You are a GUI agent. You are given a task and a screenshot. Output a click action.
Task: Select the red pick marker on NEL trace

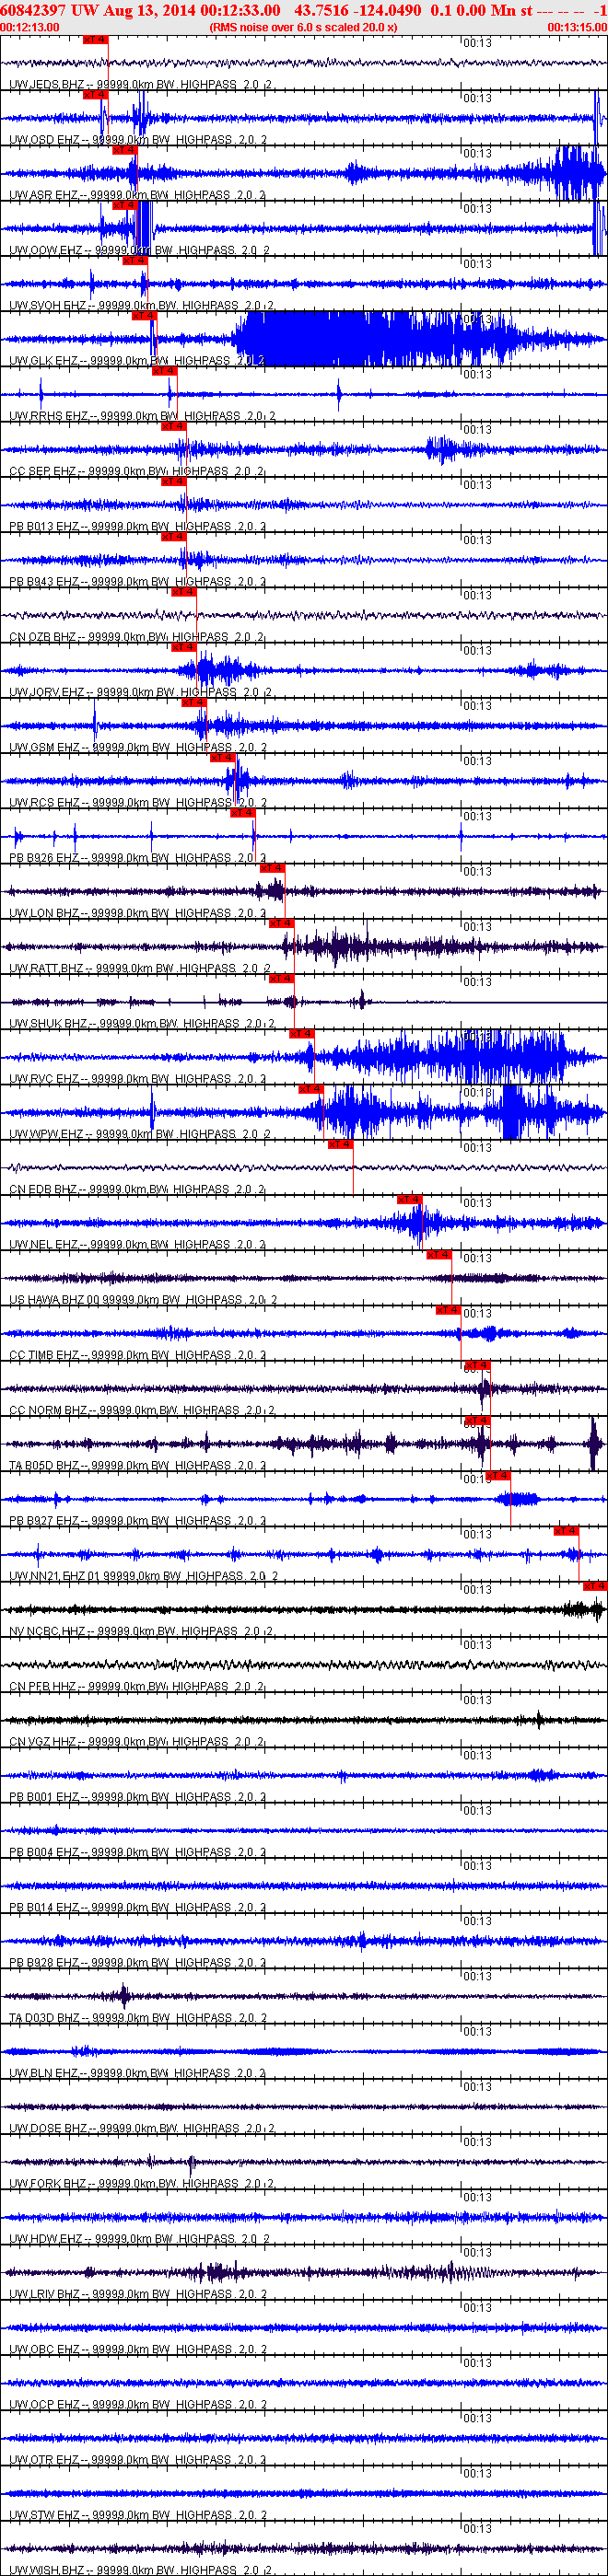click(409, 1199)
